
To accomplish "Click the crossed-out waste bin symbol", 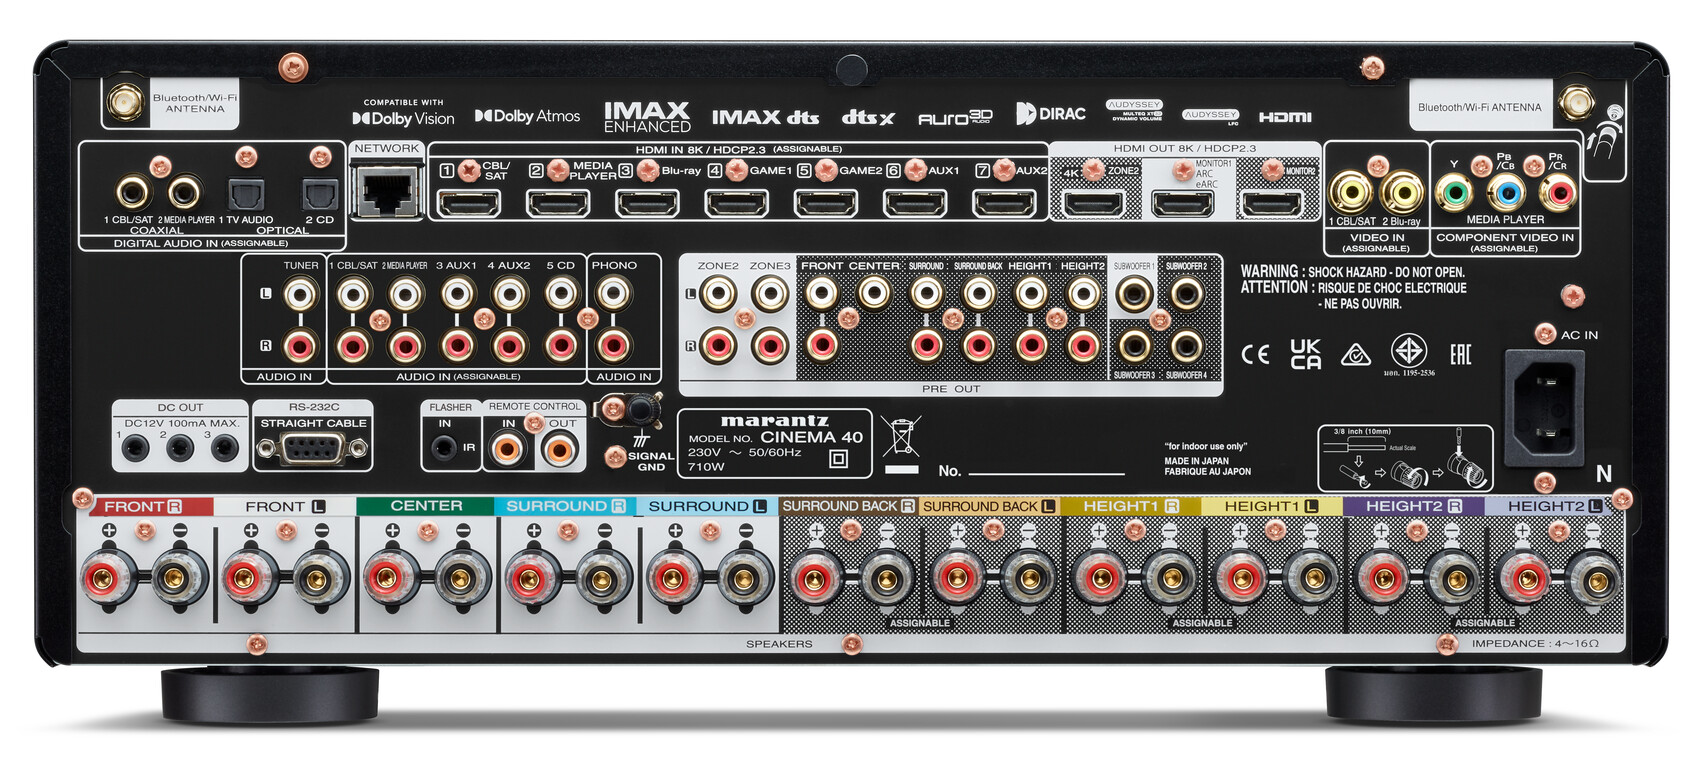I will click(x=901, y=438).
